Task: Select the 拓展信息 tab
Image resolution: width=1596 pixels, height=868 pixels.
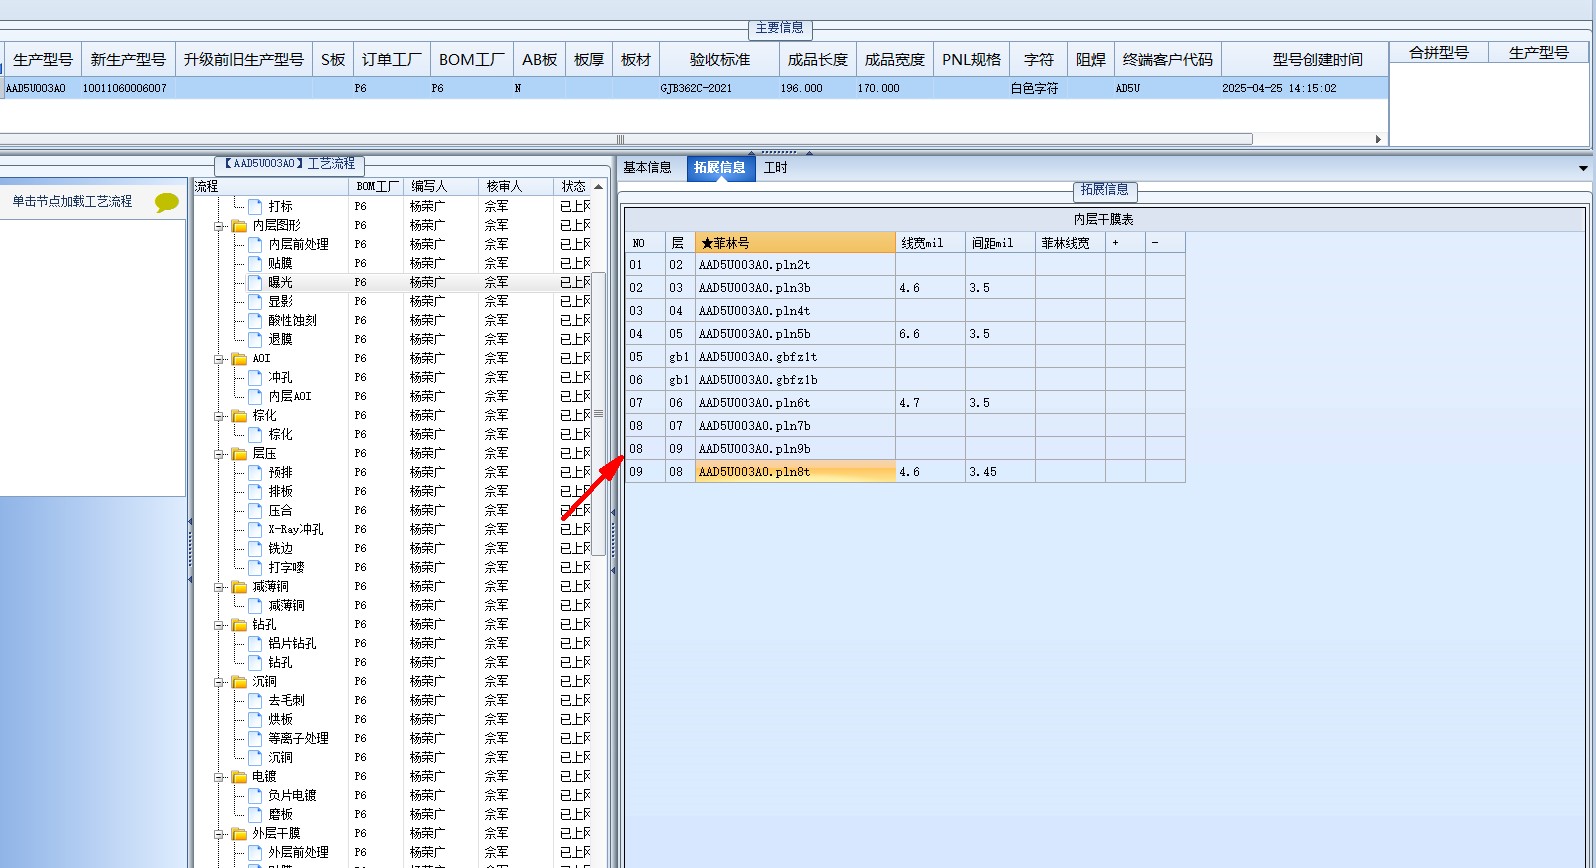Action: [720, 168]
